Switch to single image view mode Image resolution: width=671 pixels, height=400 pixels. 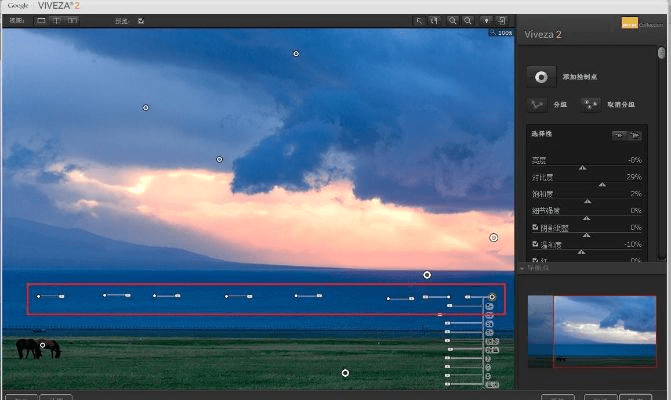coord(41,20)
